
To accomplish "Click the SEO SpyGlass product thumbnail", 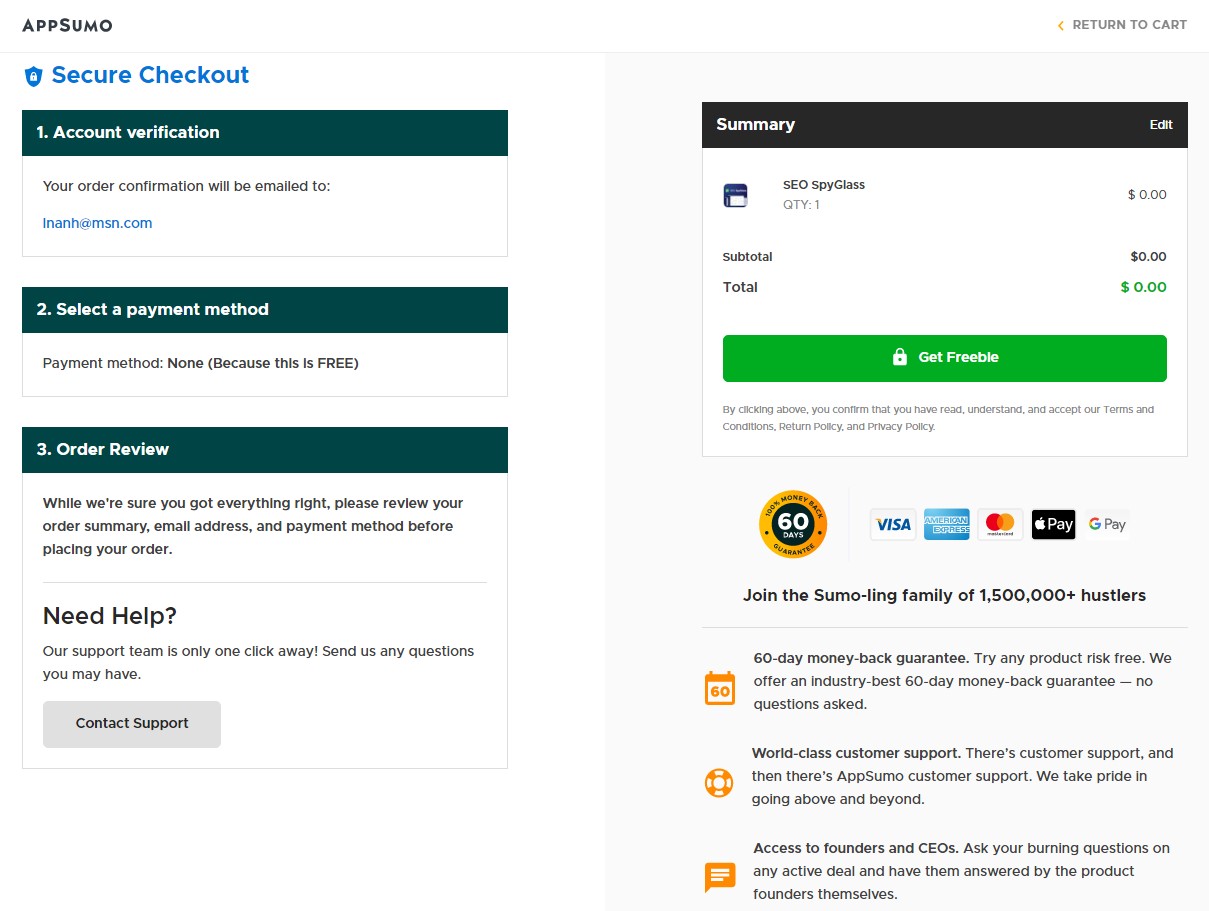I will click(736, 195).
